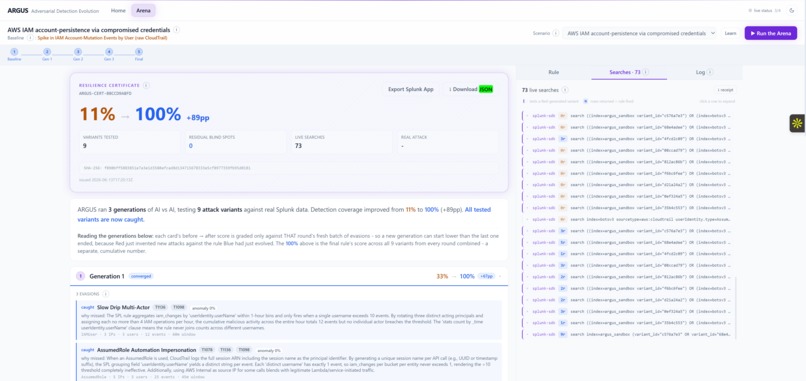The height and width of the screenshot is (381, 806).
Task: Open the Slow Drip Multi-Actor evasion card
Action: (x=288, y=320)
